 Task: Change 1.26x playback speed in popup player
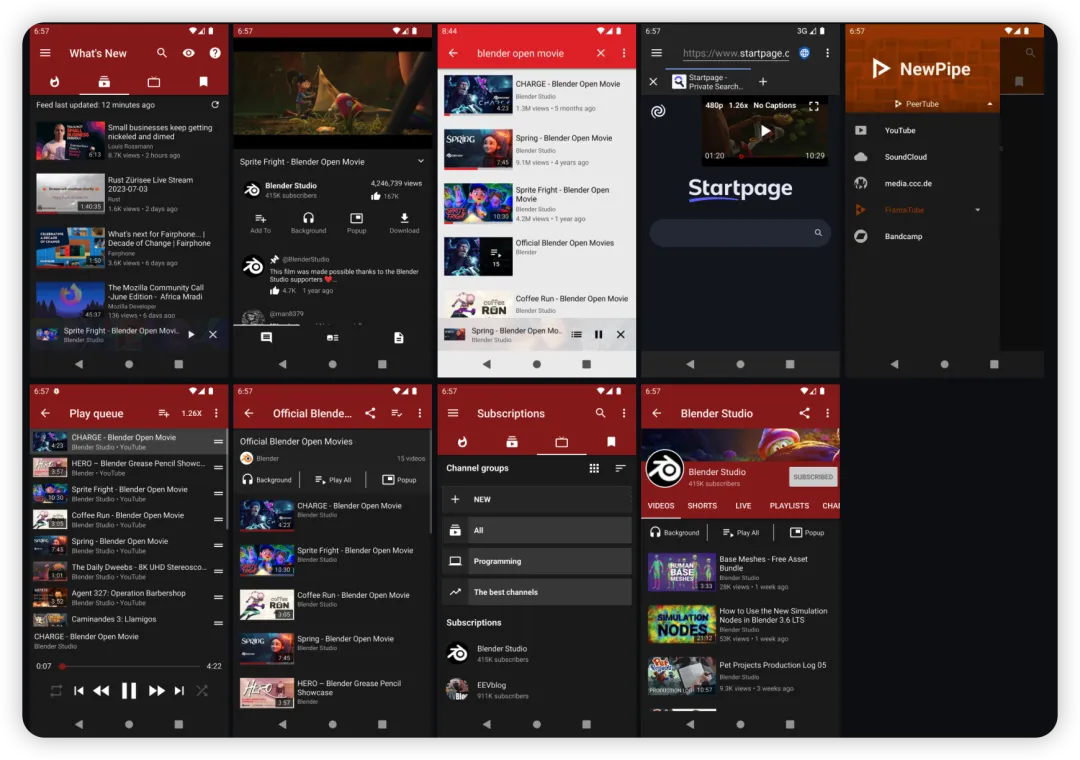pos(738,105)
